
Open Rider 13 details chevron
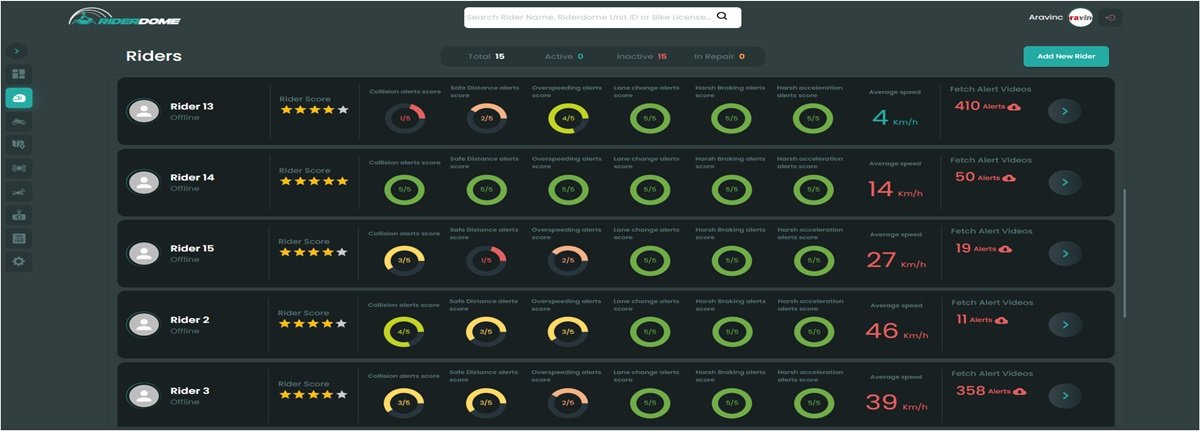pos(1064,112)
